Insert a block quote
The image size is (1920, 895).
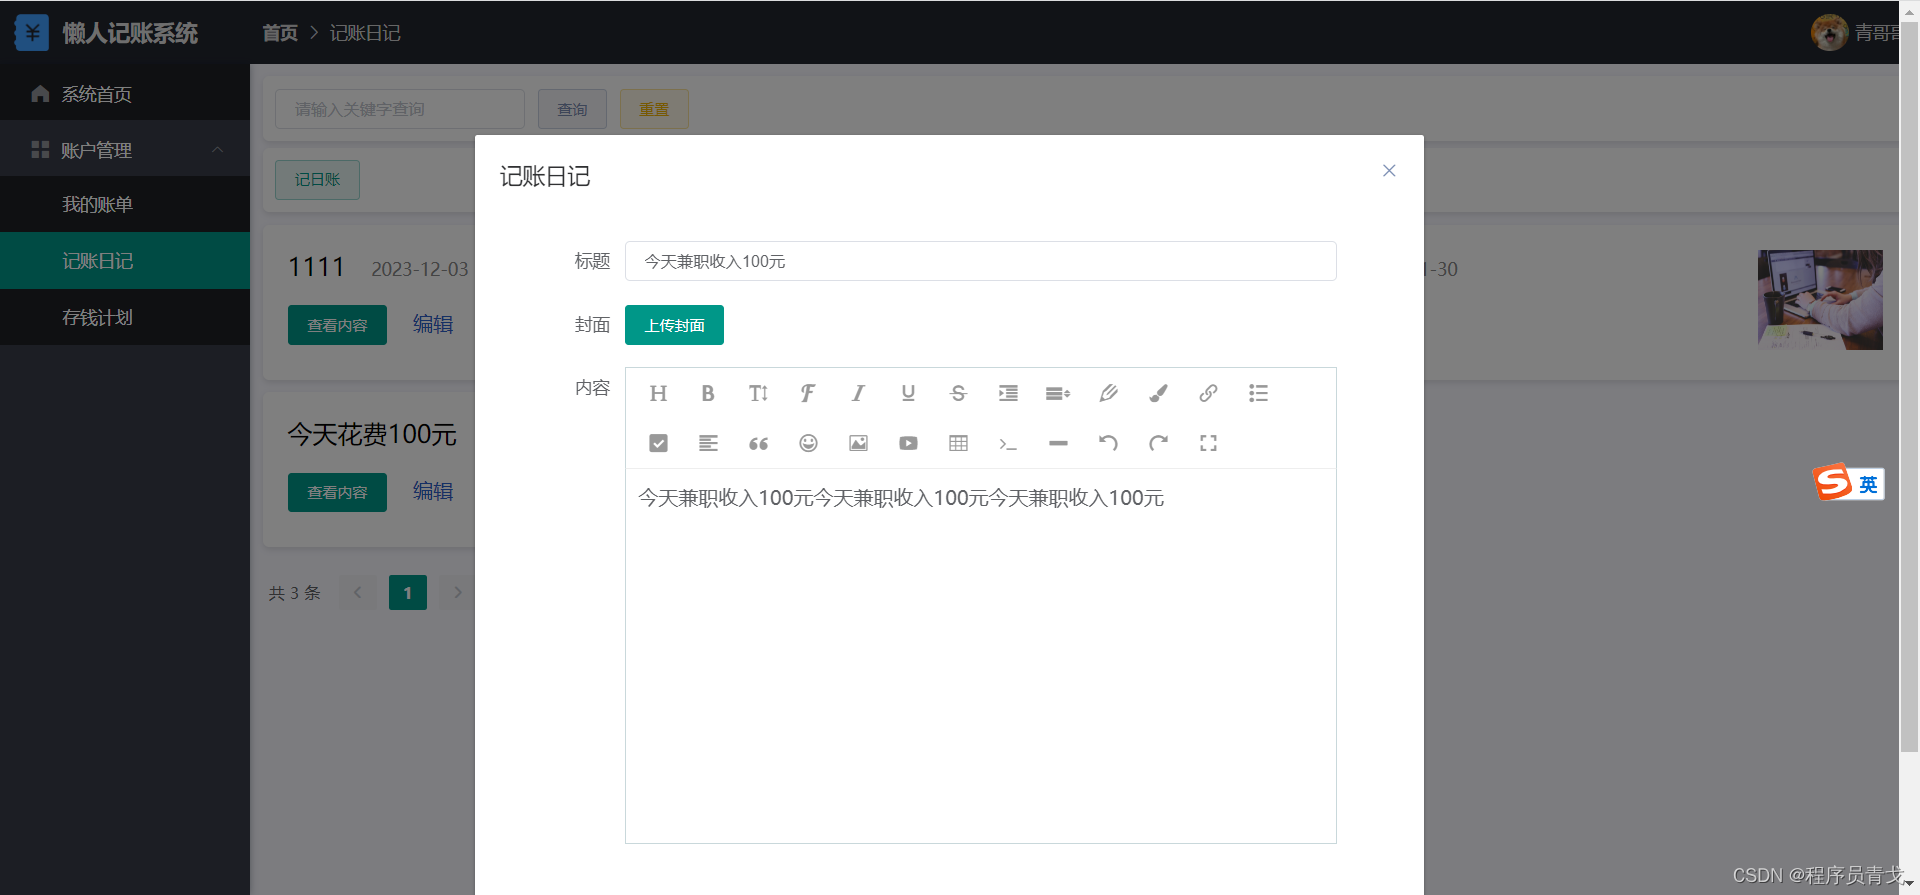click(758, 443)
